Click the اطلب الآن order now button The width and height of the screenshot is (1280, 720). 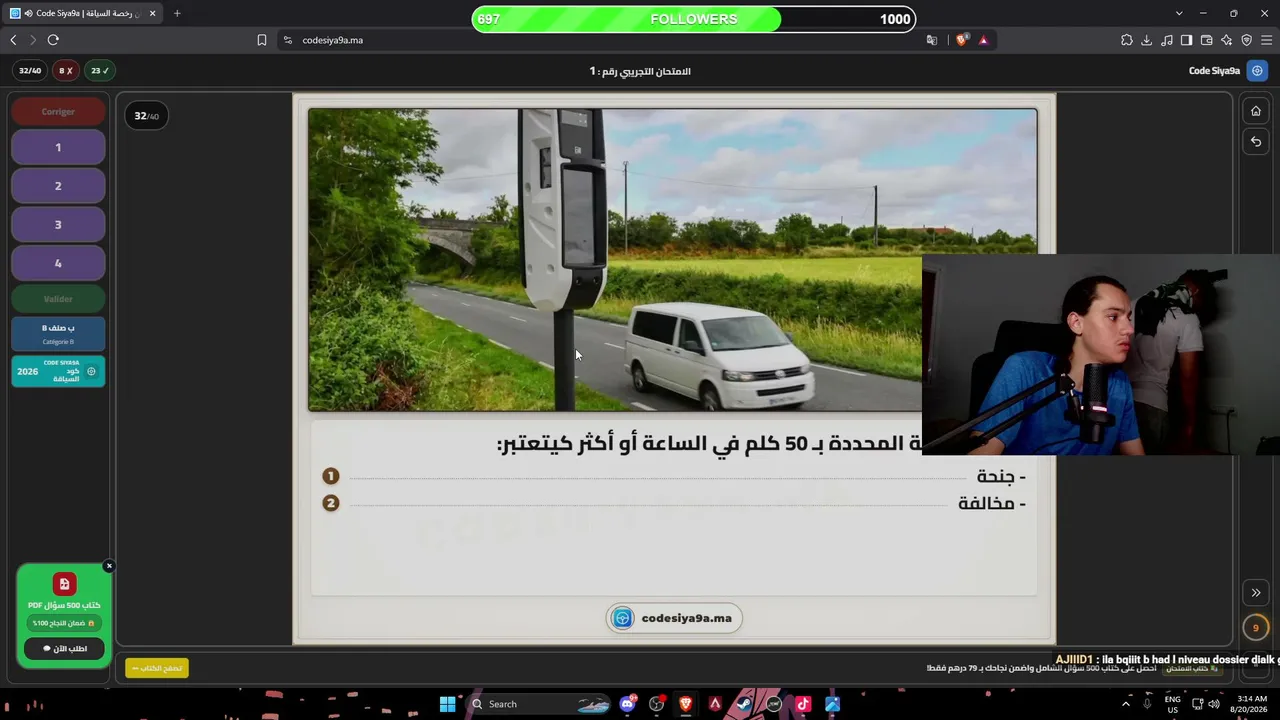[x=64, y=649]
